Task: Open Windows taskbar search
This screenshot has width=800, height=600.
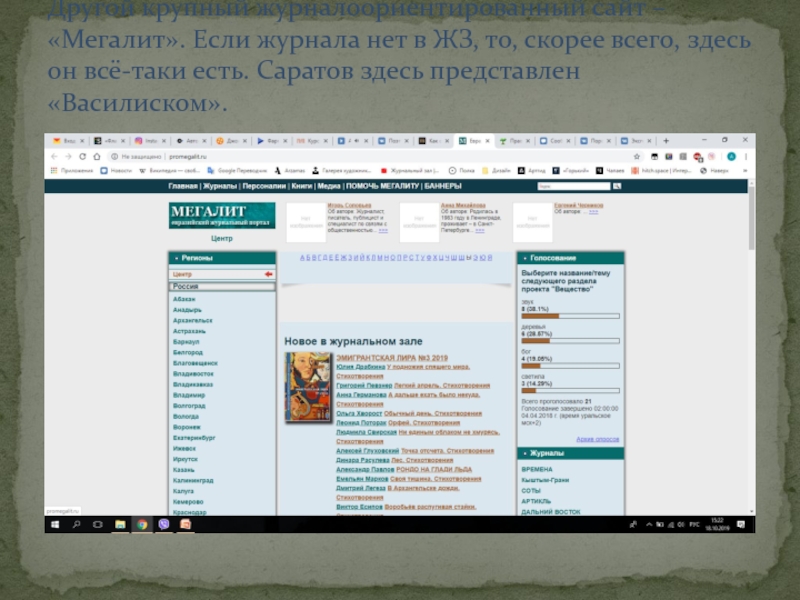Action: coord(77,524)
